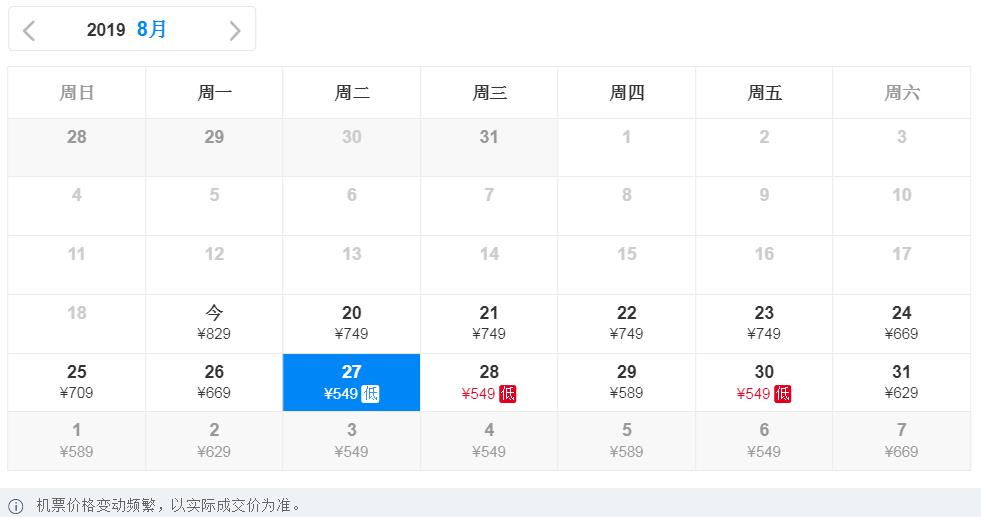Select August 22 on Thursday
981x517 pixels.
coord(626,323)
